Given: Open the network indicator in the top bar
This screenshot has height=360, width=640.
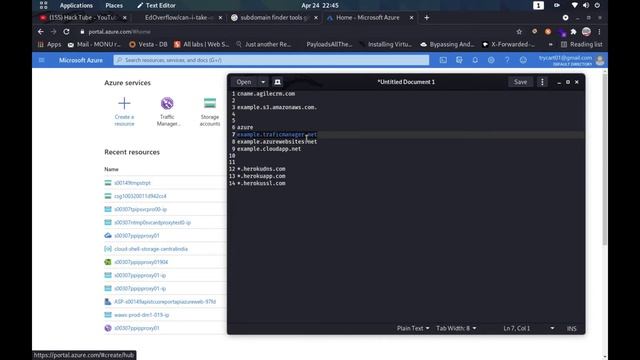Looking at the screenshot, I should tap(575, 5).
